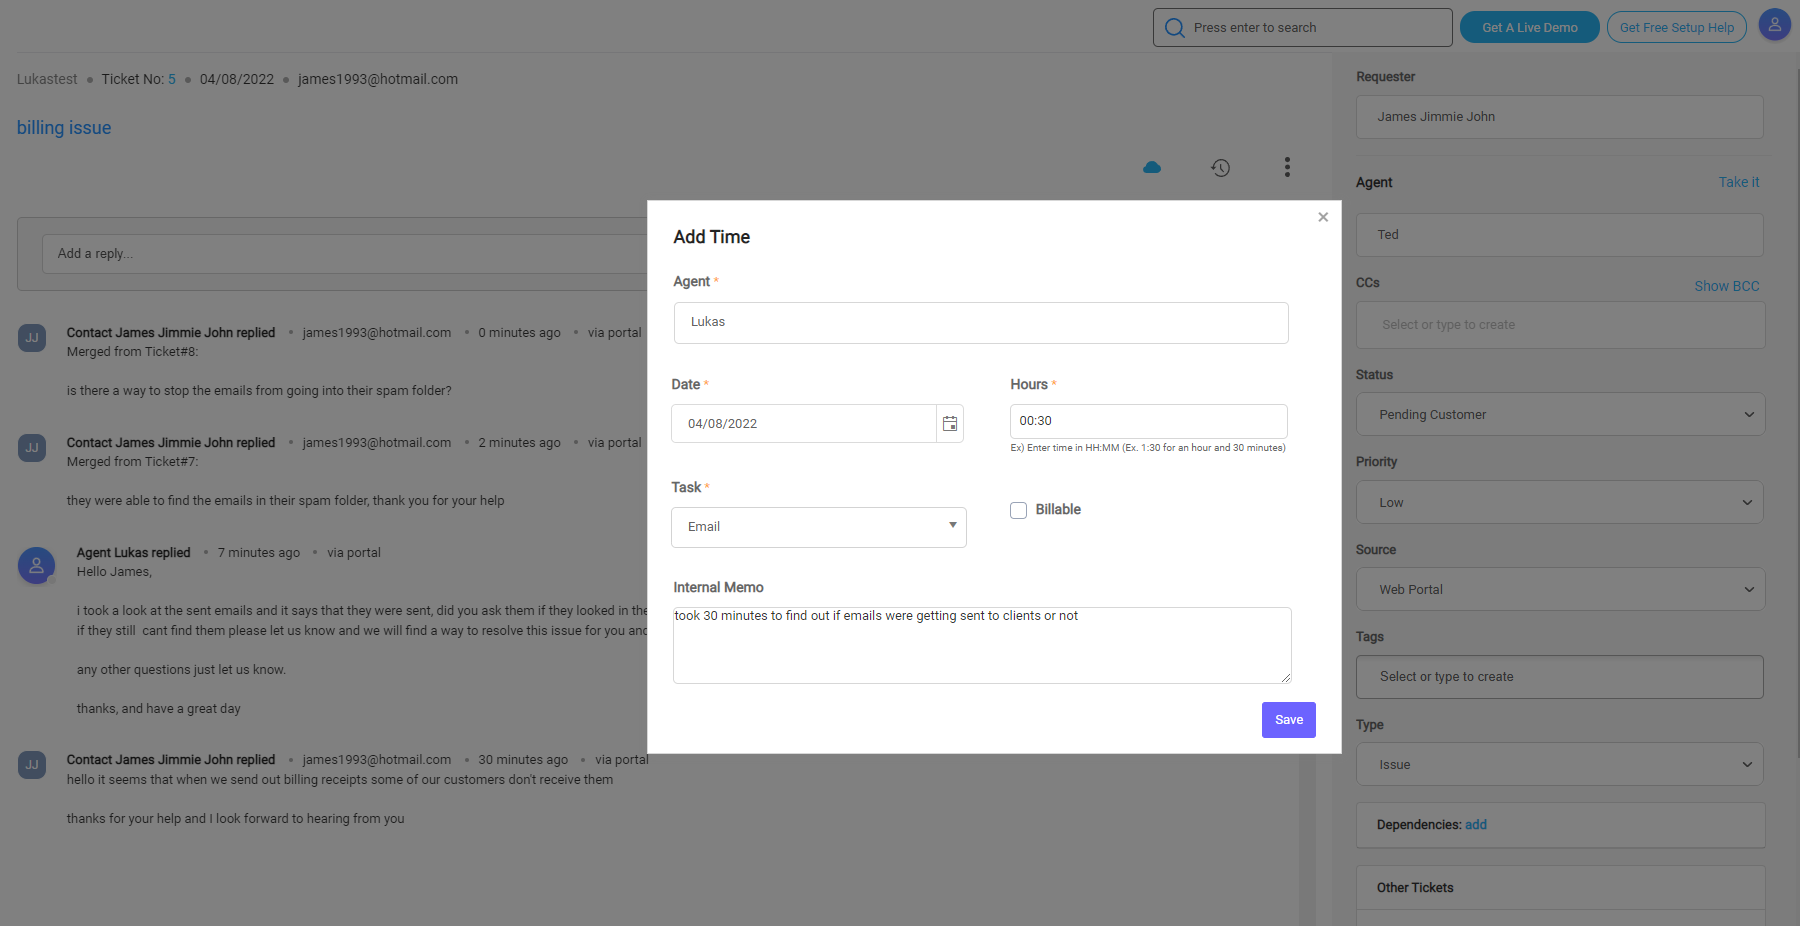Click the Other Tickets panel header
Image resolution: width=1800 pixels, height=926 pixels.
point(1560,888)
